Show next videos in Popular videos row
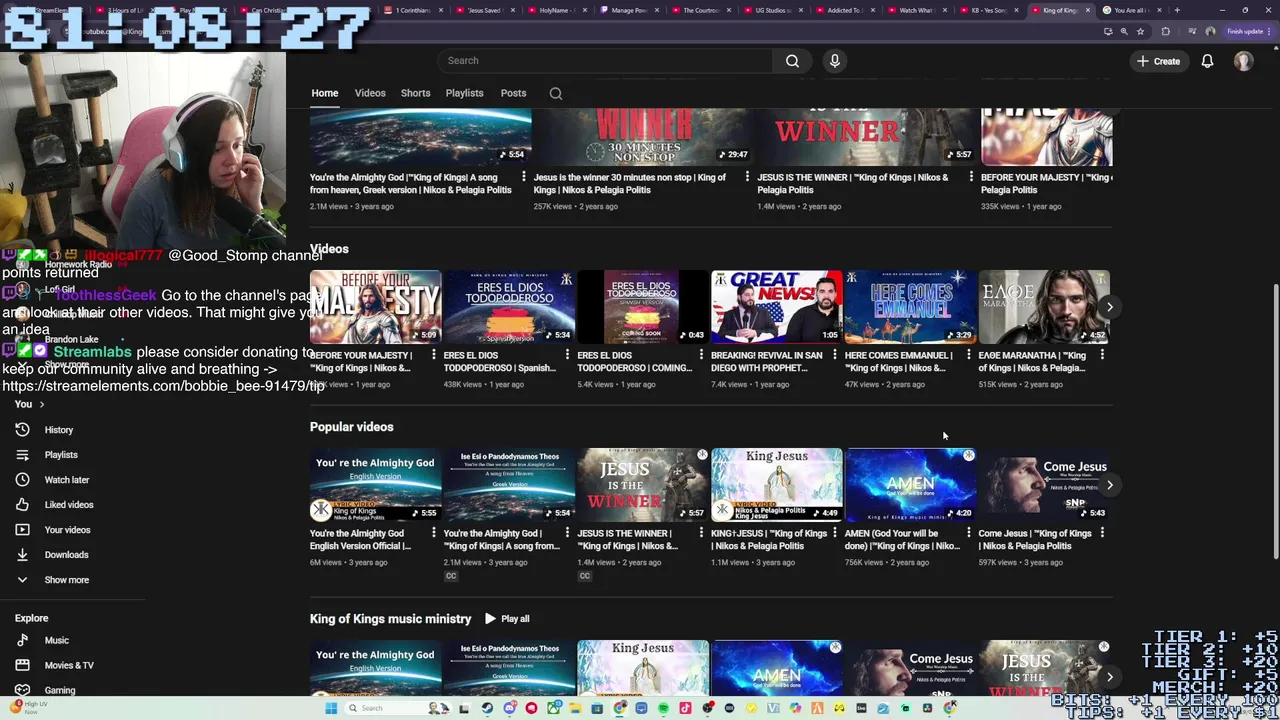Viewport: 1280px width, 720px height. pyautogui.click(x=1109, y=485)
